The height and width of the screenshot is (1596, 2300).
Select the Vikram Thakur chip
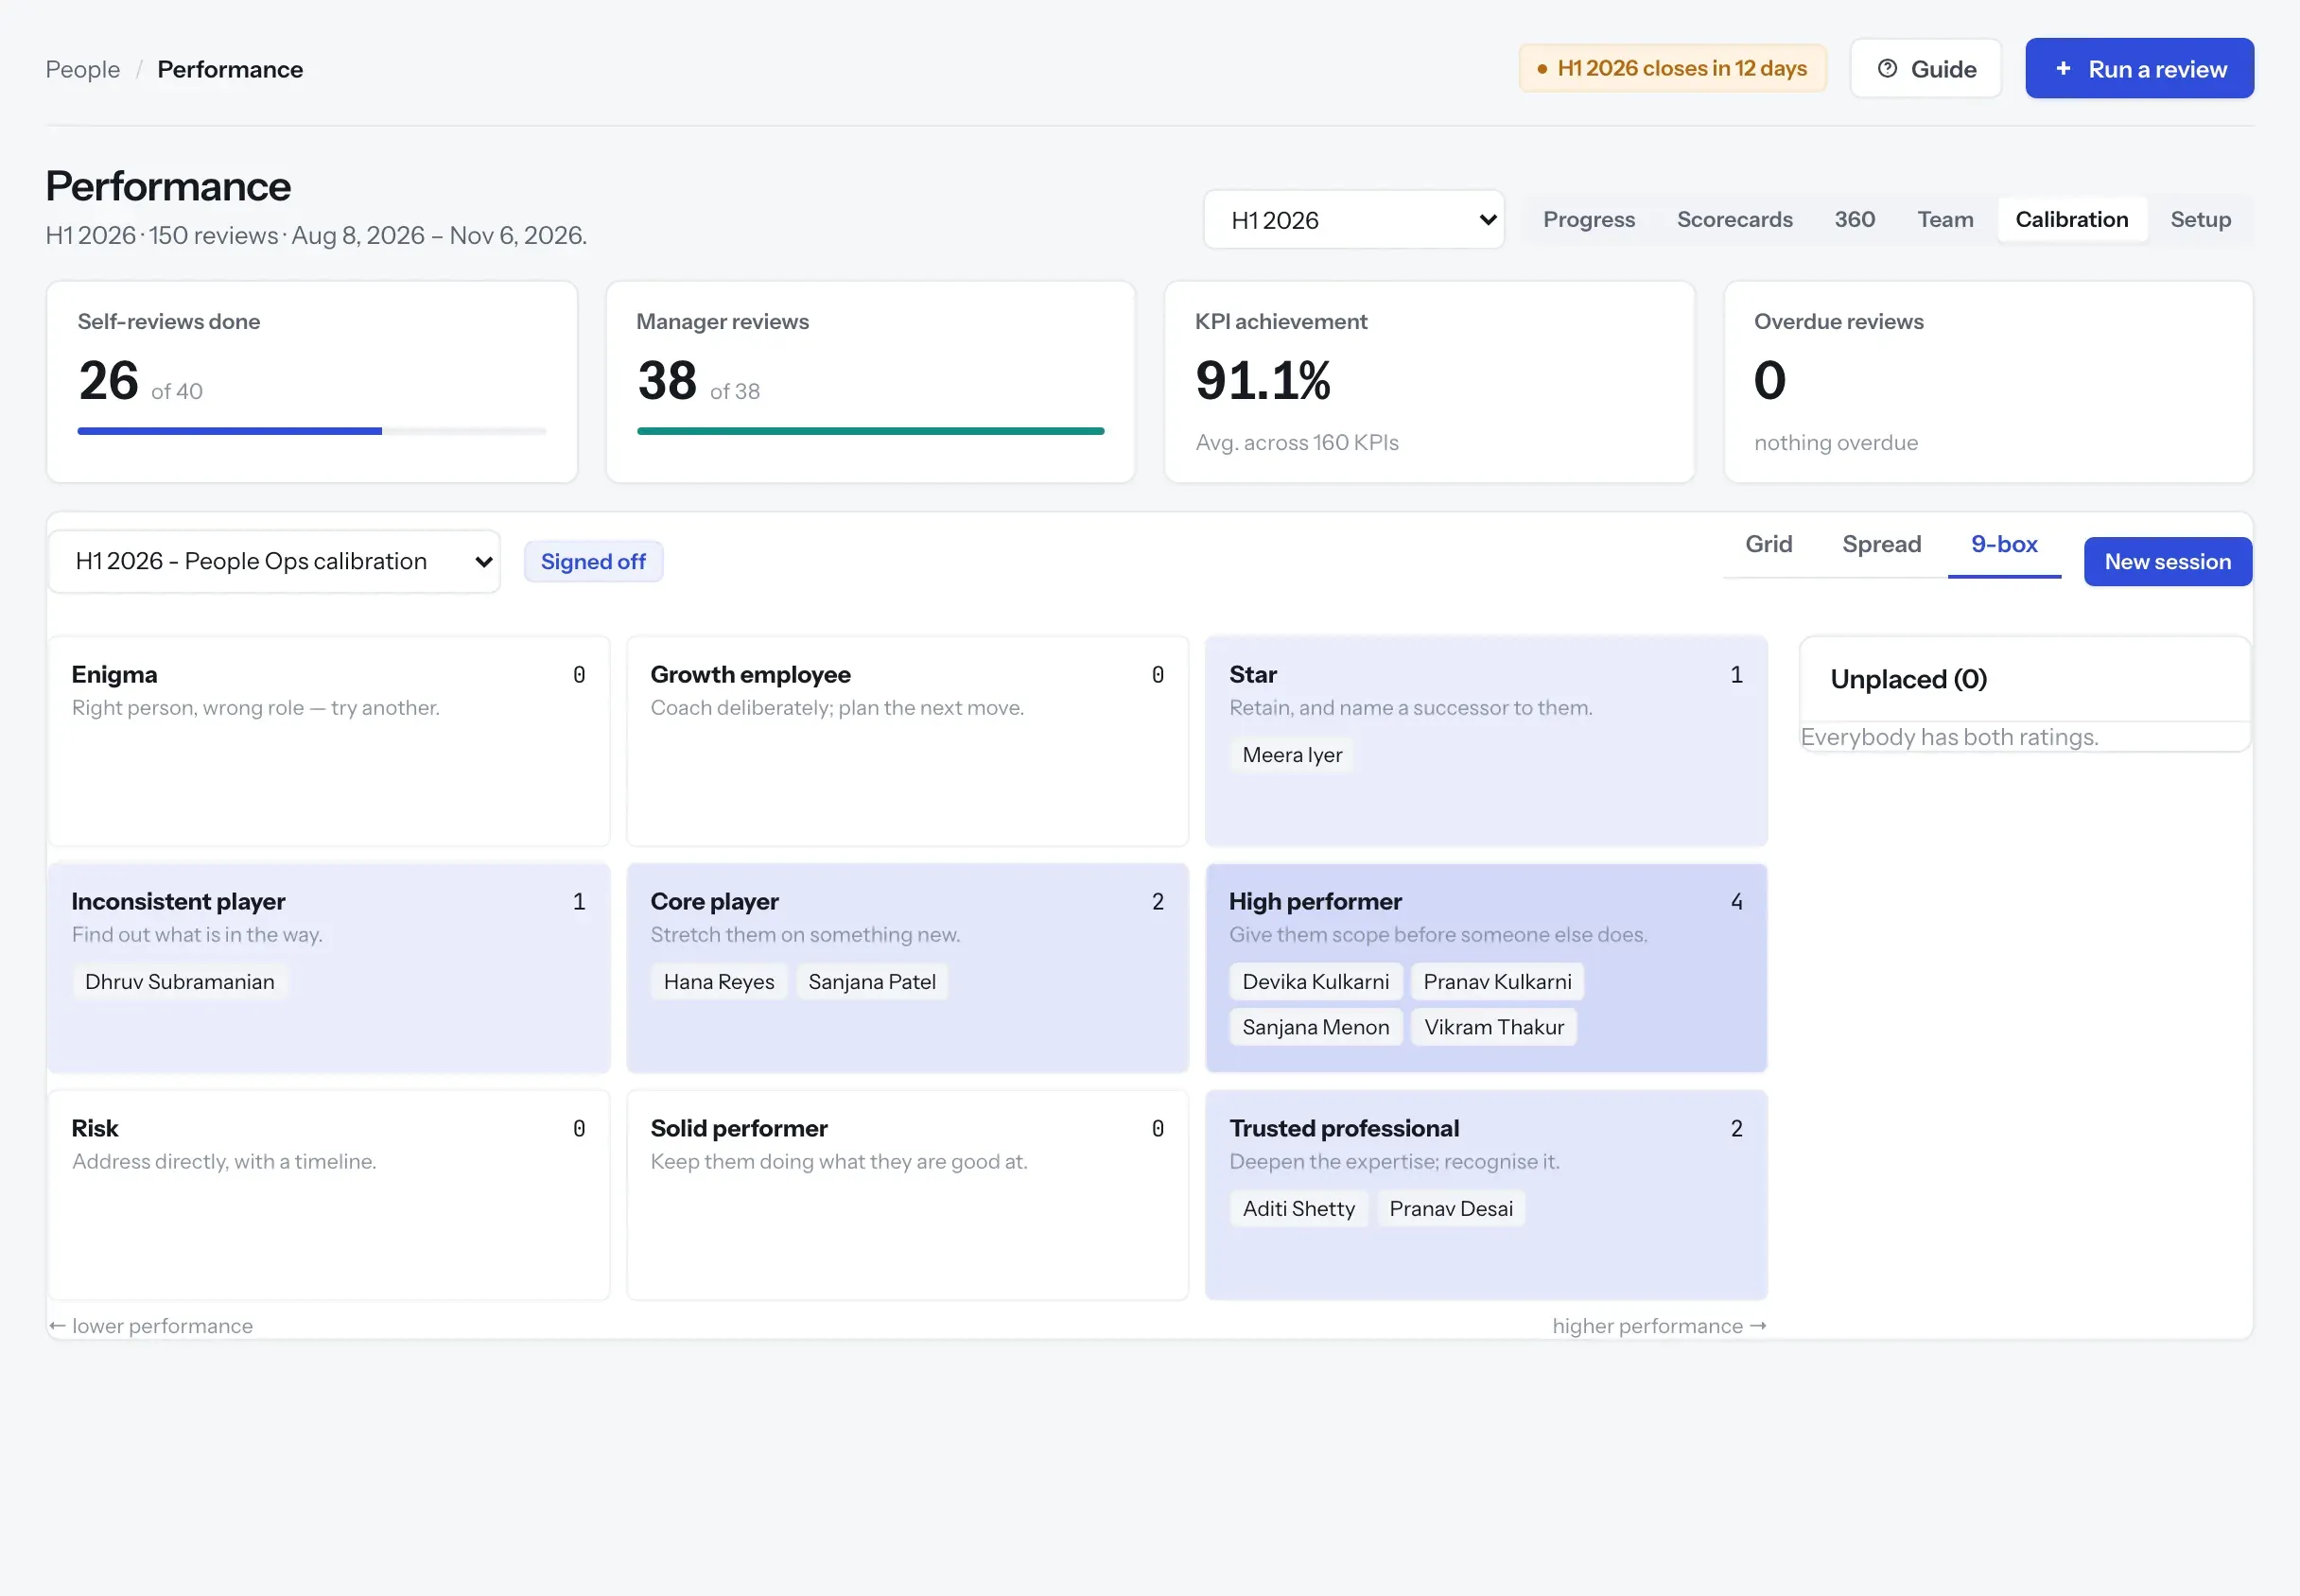[x=1494, y=1028]
